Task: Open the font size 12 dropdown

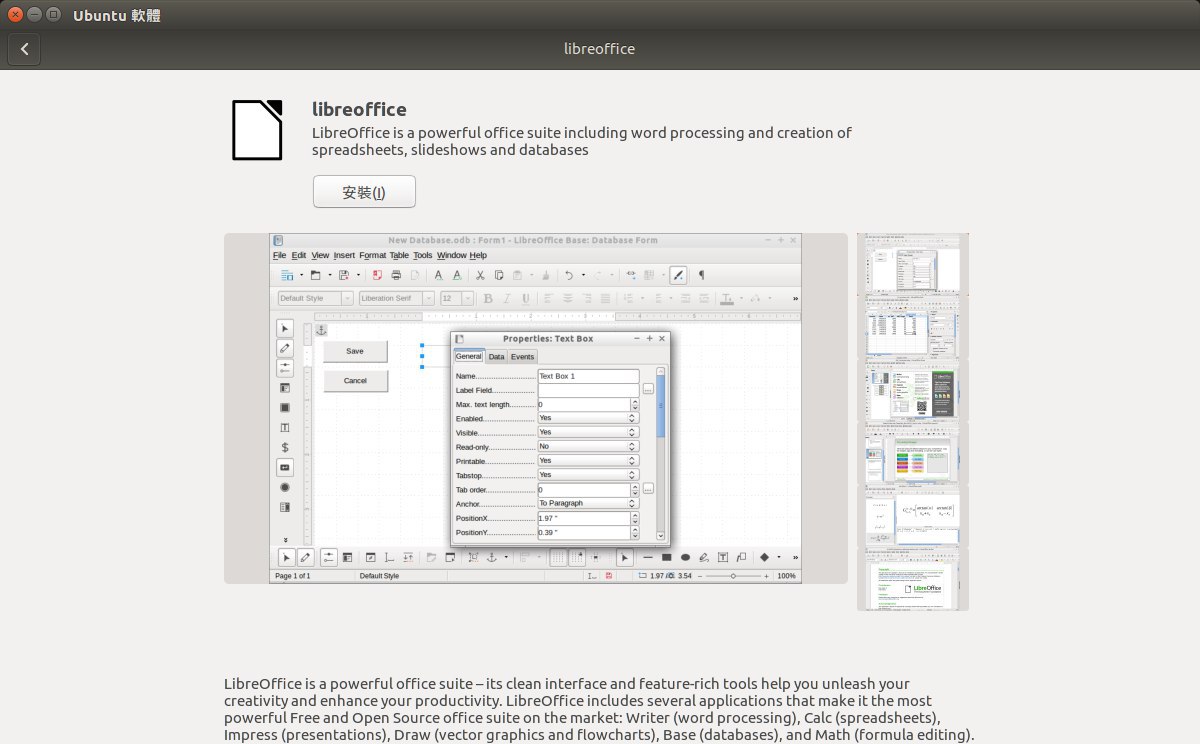Action: (x=457, y=298)
